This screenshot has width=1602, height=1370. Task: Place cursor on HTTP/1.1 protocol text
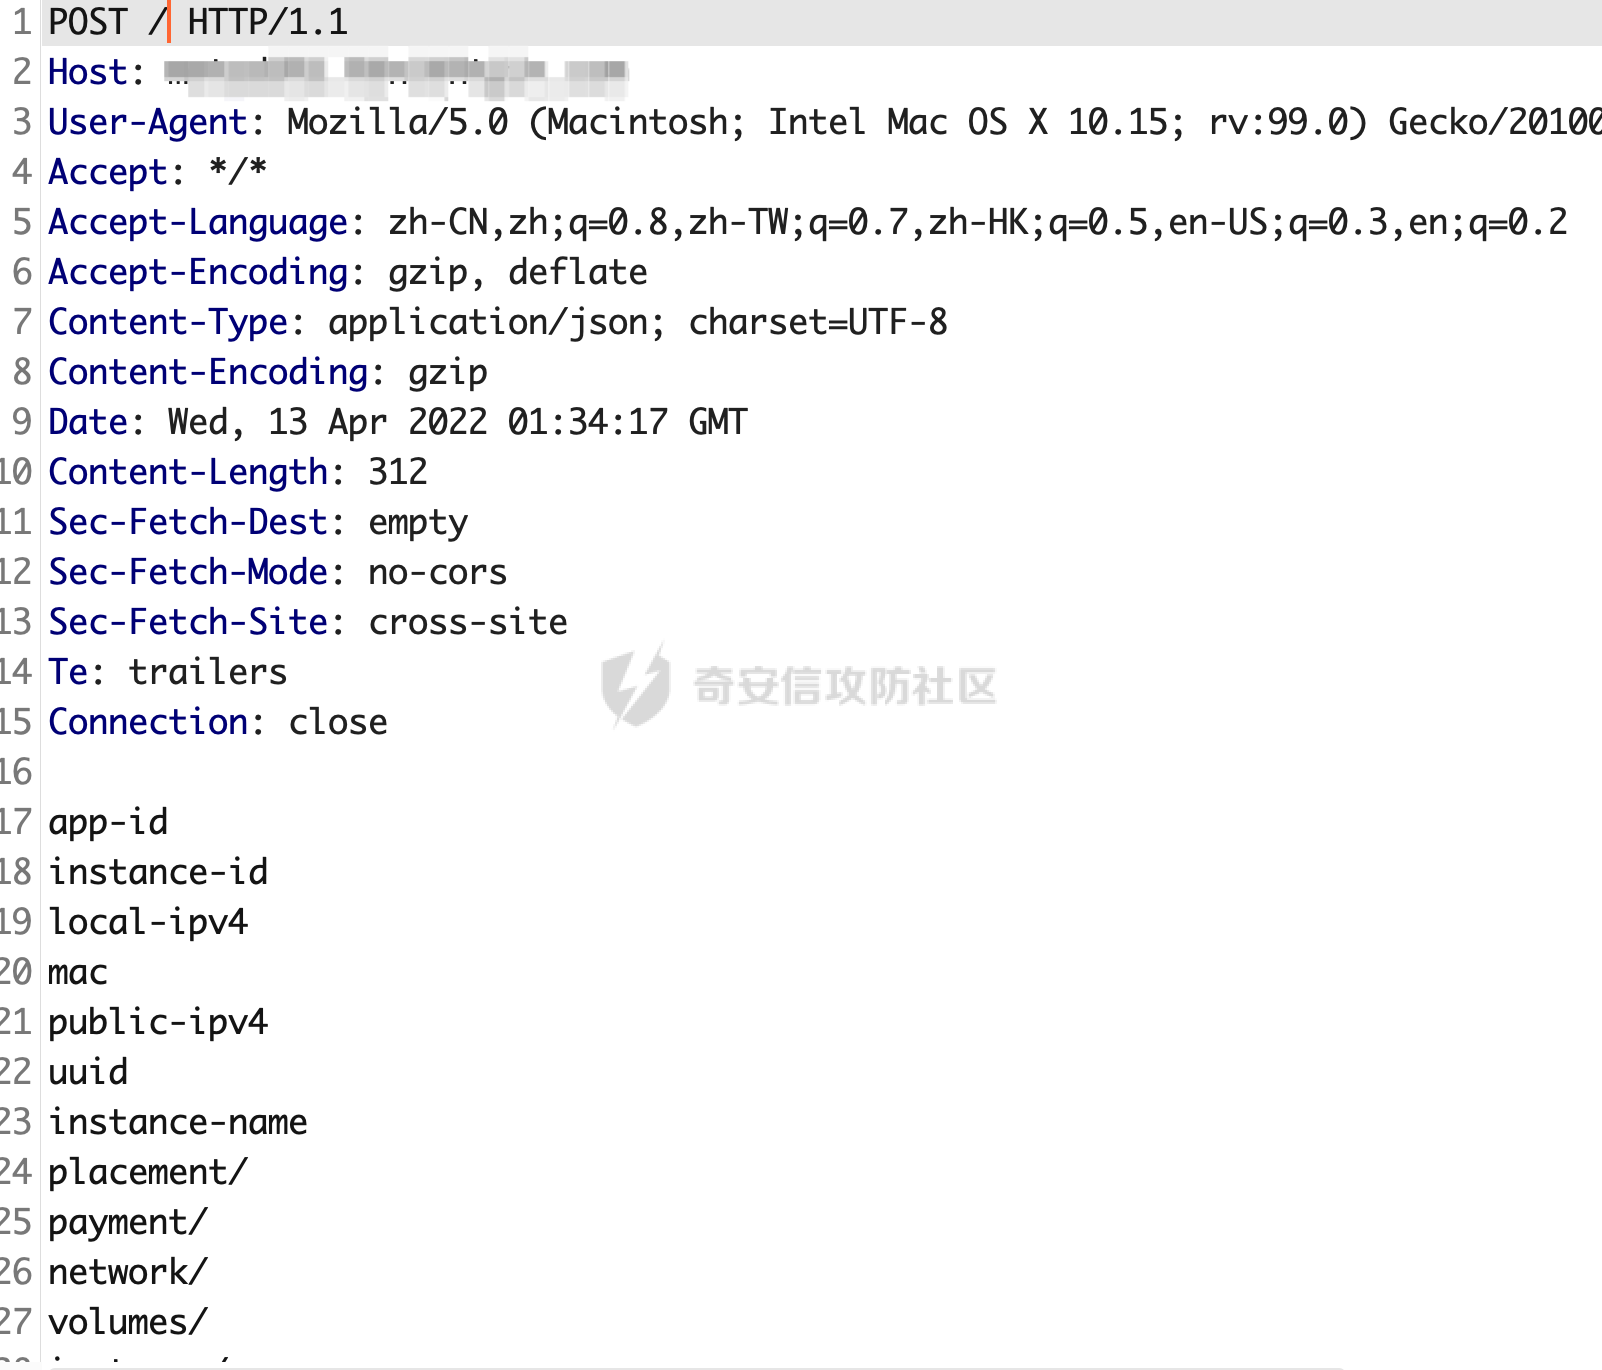(x=267, y=22)
